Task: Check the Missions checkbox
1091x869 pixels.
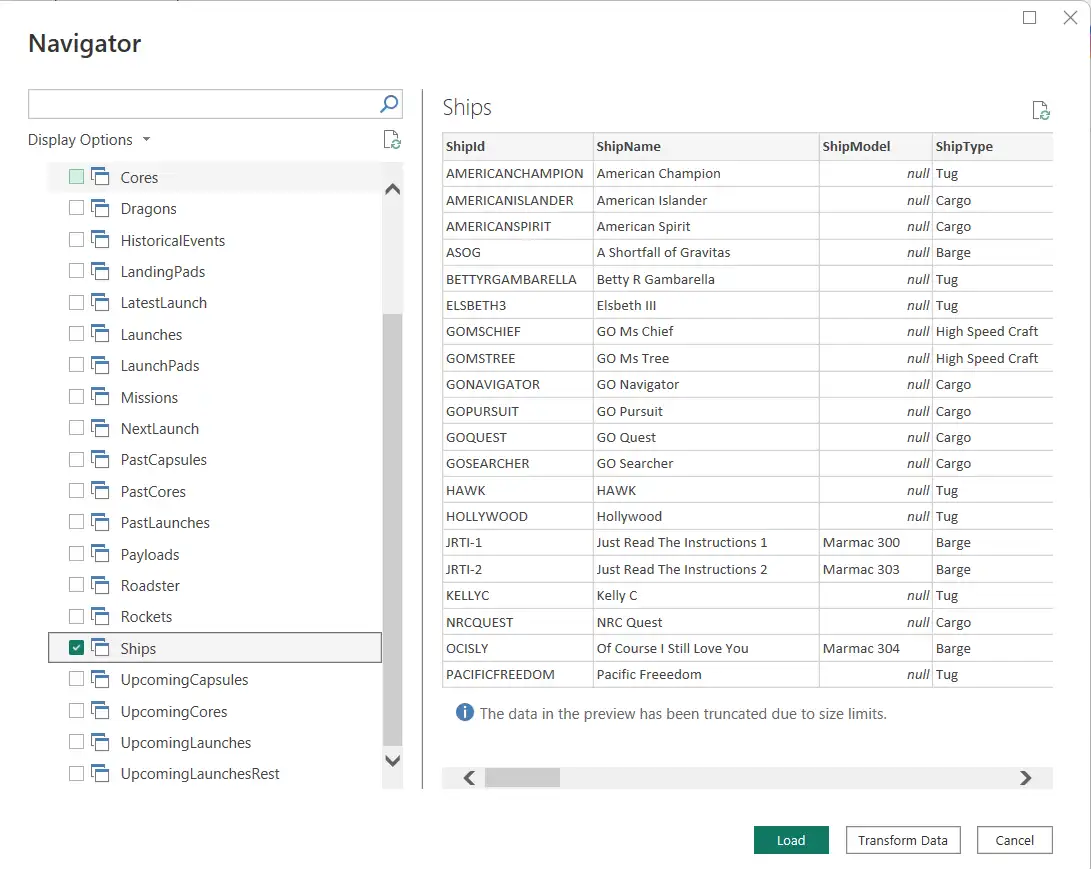Action: point(77,397)
